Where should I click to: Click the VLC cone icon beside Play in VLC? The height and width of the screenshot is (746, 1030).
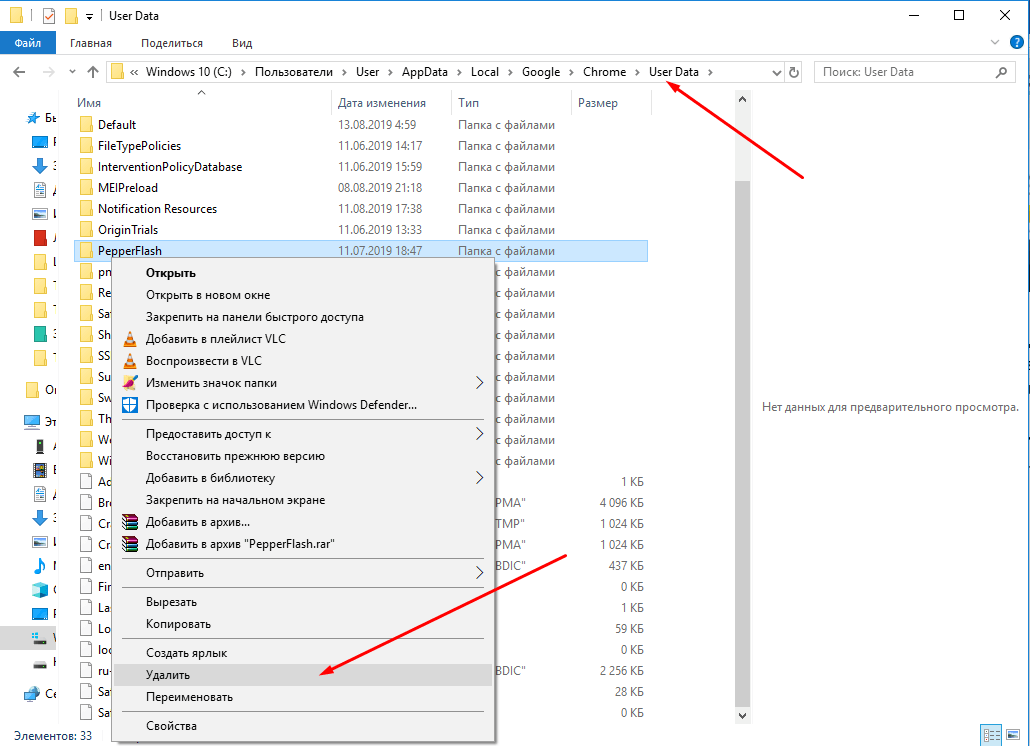(x=130, y=361)
